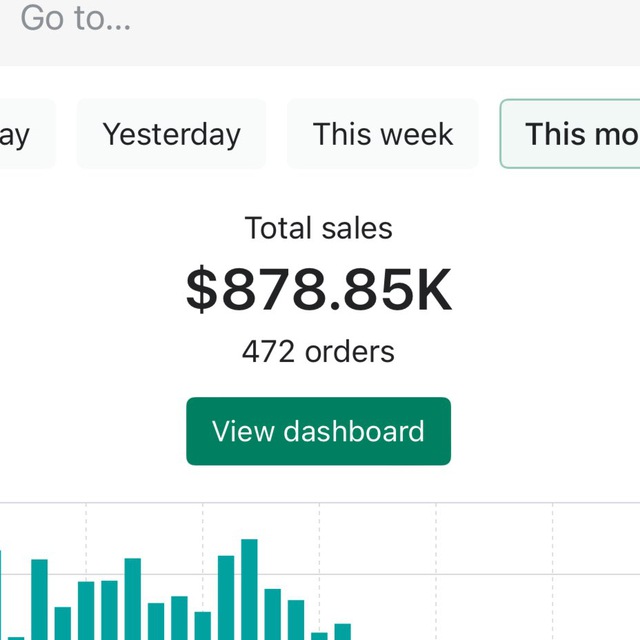The width and height of the screenshot is (640, 640).
Task: Tap the Total sales label
Action: tap(318, 228)
